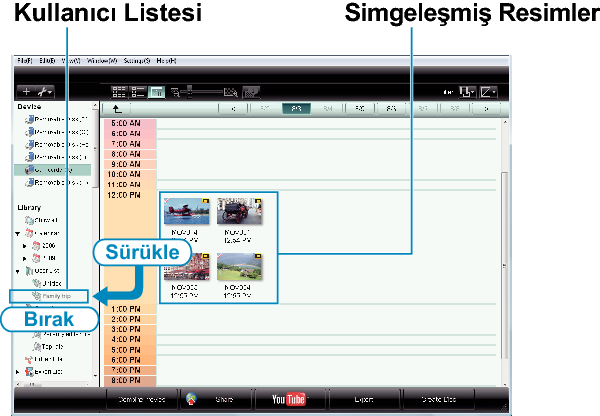This screenshot has width=600, height=416.
Task: Click the zoom in thumbnail icon
Action: click(x=231, y=92)
